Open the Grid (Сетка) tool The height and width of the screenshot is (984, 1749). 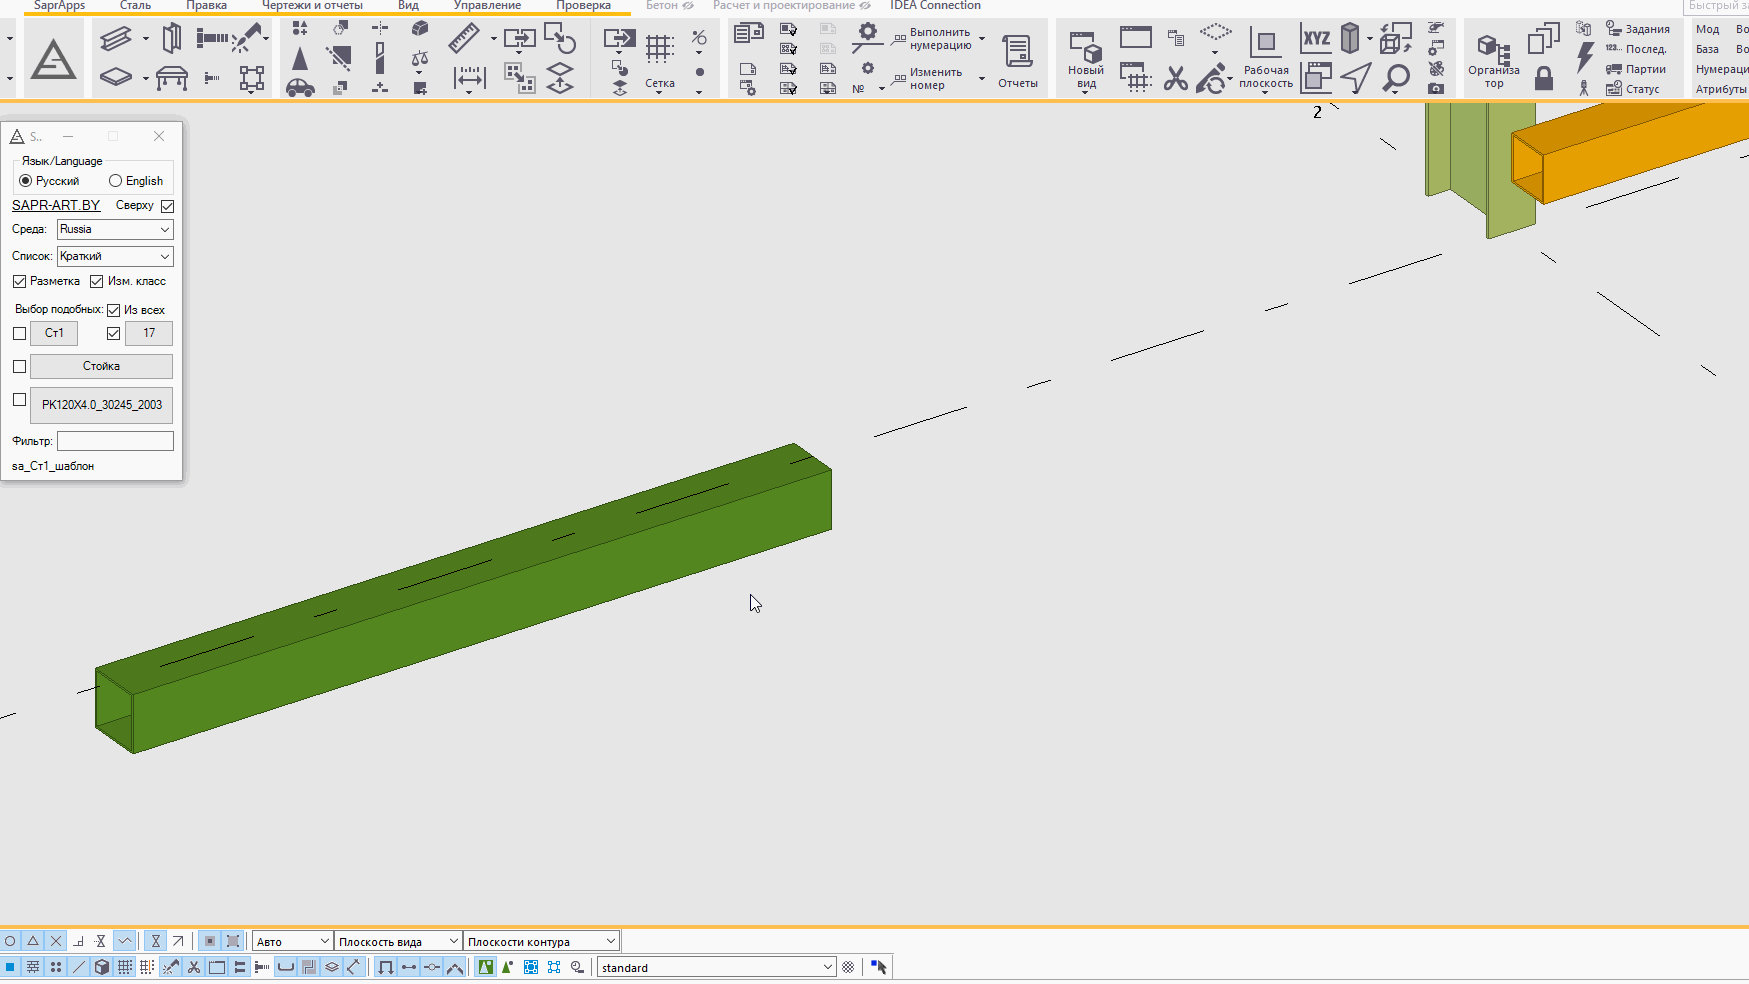coord(659,50)
